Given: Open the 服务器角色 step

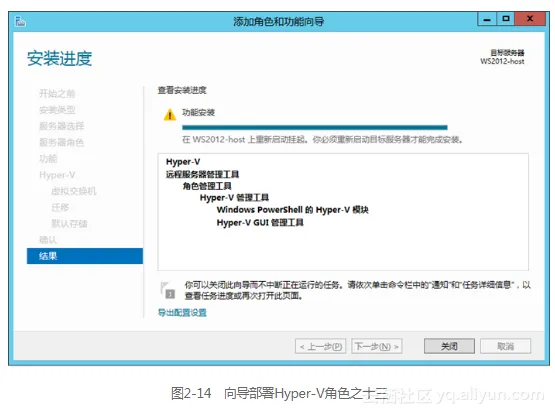Looking at the screenshot, I should click(62, 142).
